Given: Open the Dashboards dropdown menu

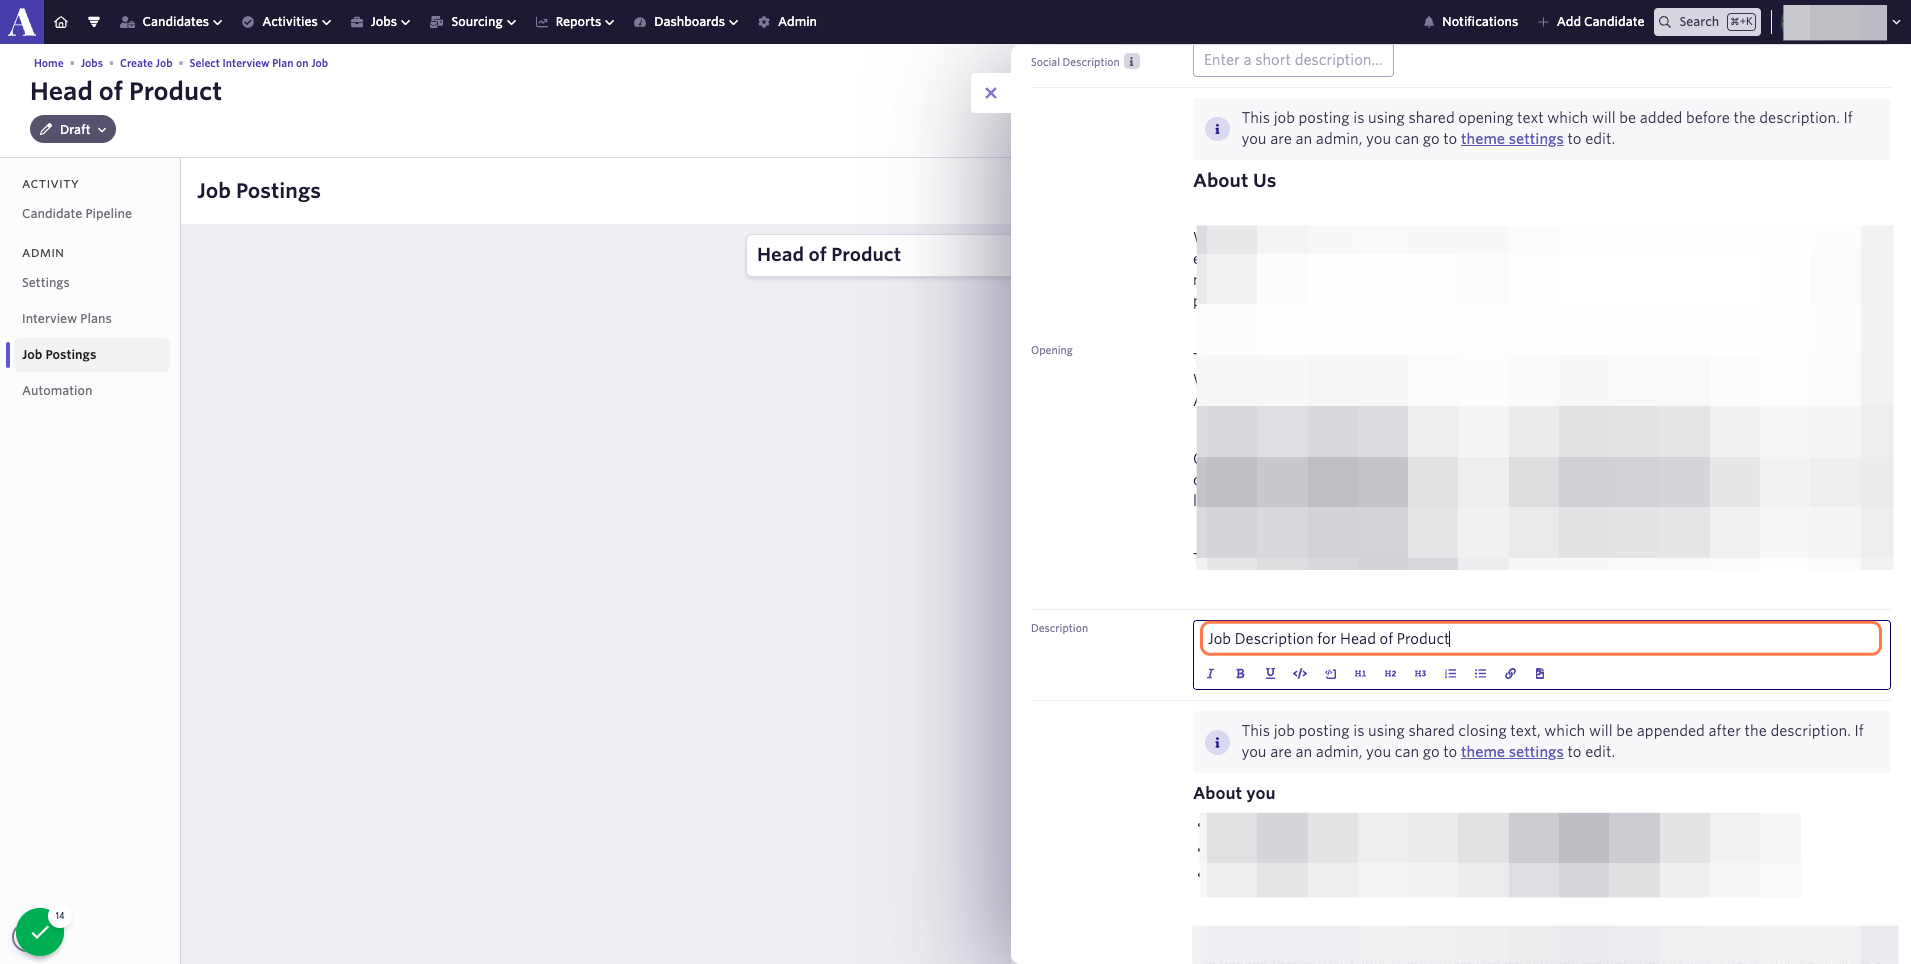Looking at the screenshot, I should (x=686, y=22).
